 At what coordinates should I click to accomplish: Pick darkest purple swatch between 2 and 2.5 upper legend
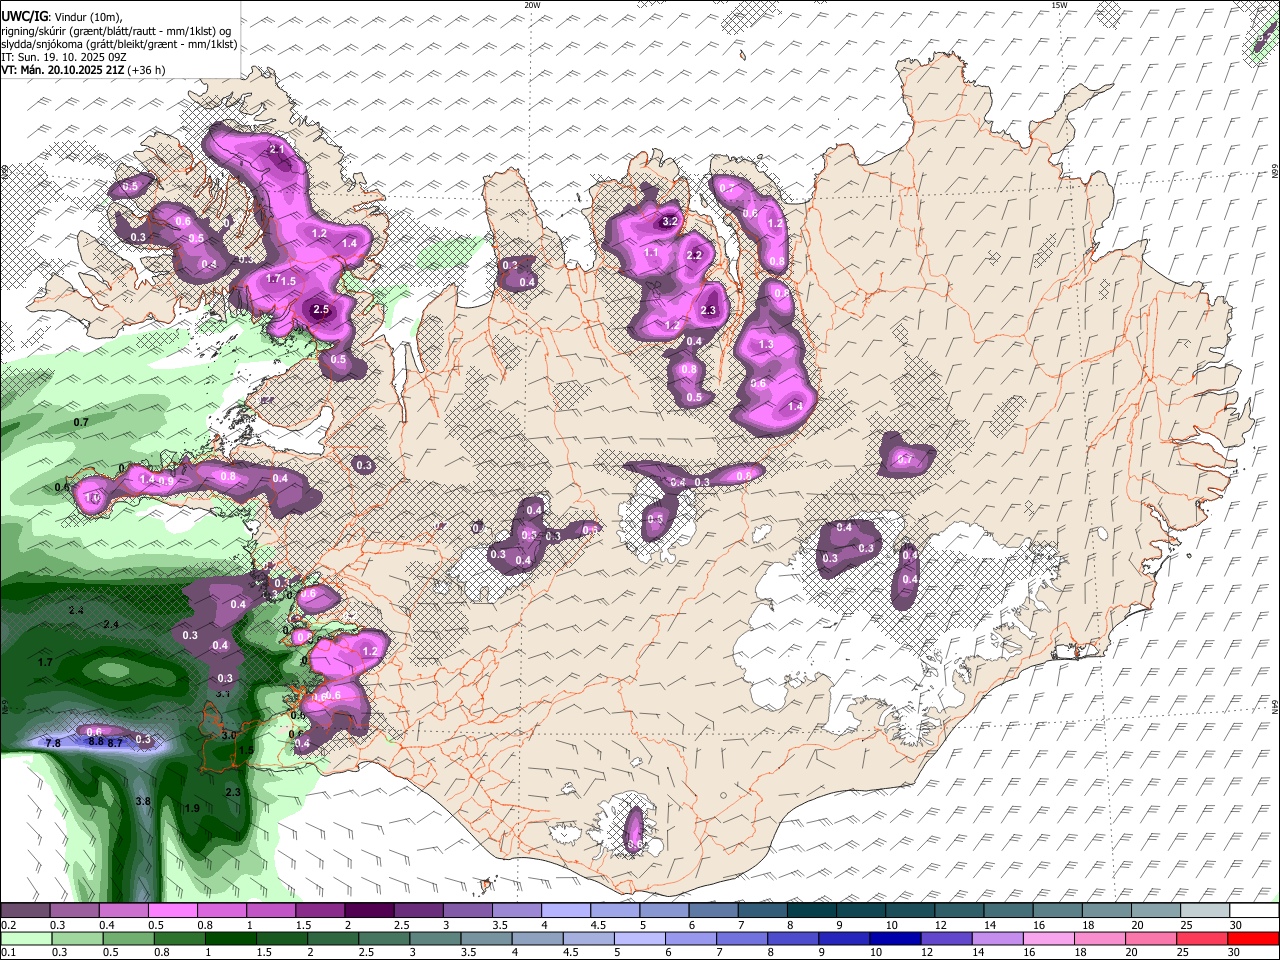(369, 910)
